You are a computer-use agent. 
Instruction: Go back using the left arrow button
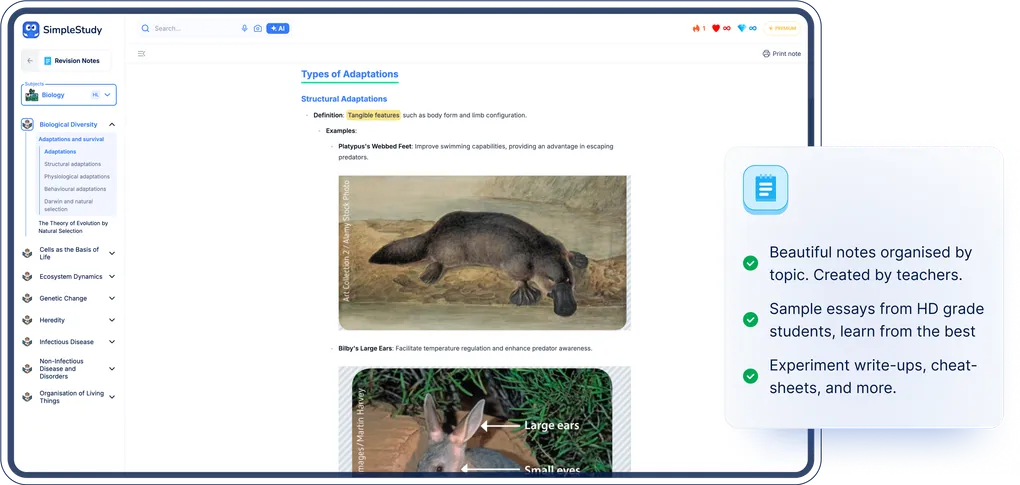coord(30,60)
